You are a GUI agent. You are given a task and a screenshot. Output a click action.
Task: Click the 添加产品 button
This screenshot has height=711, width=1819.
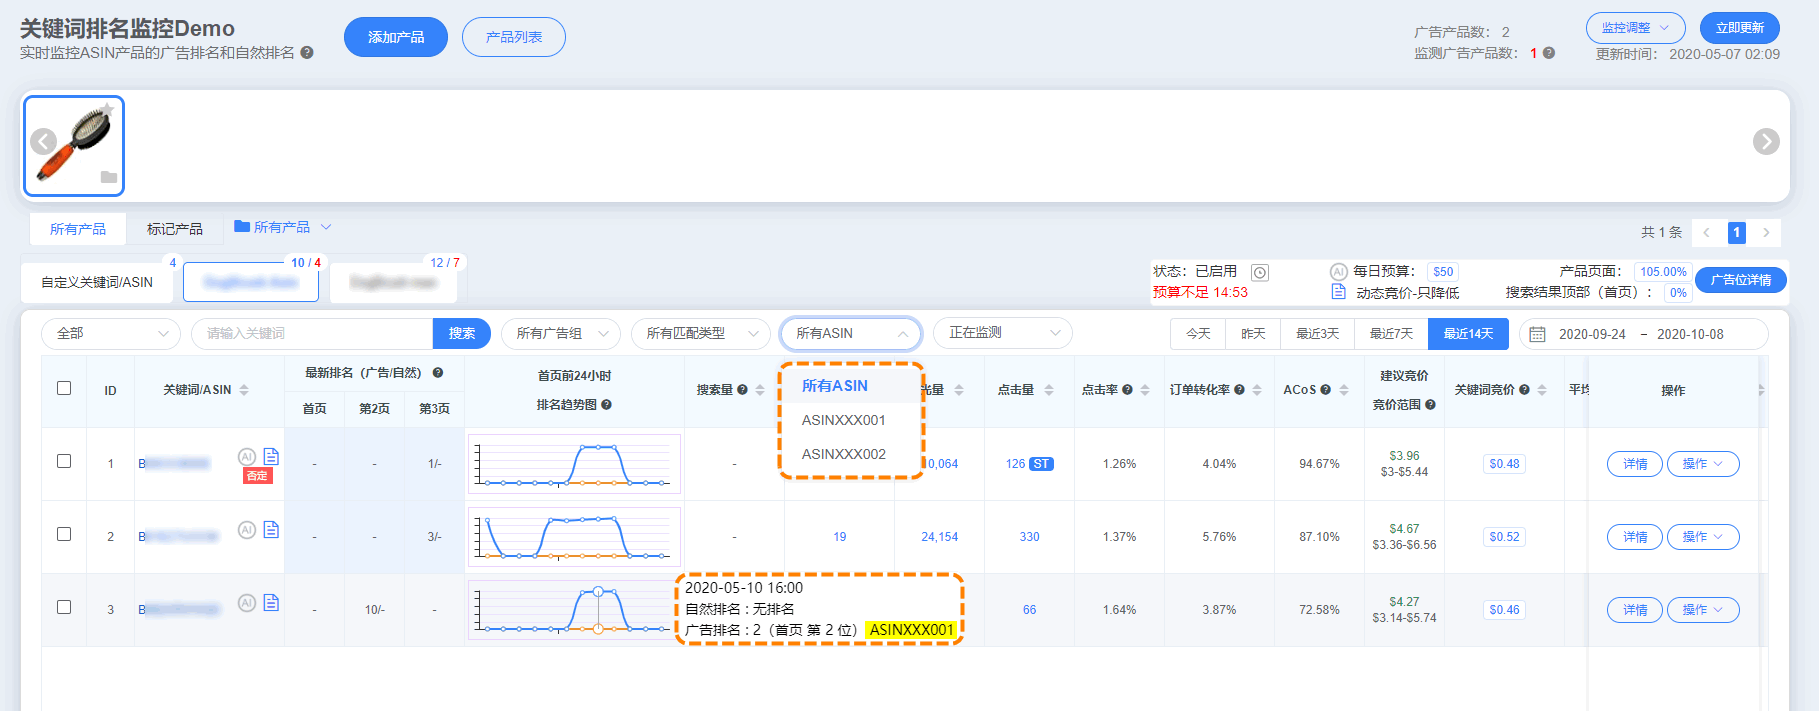395,37
